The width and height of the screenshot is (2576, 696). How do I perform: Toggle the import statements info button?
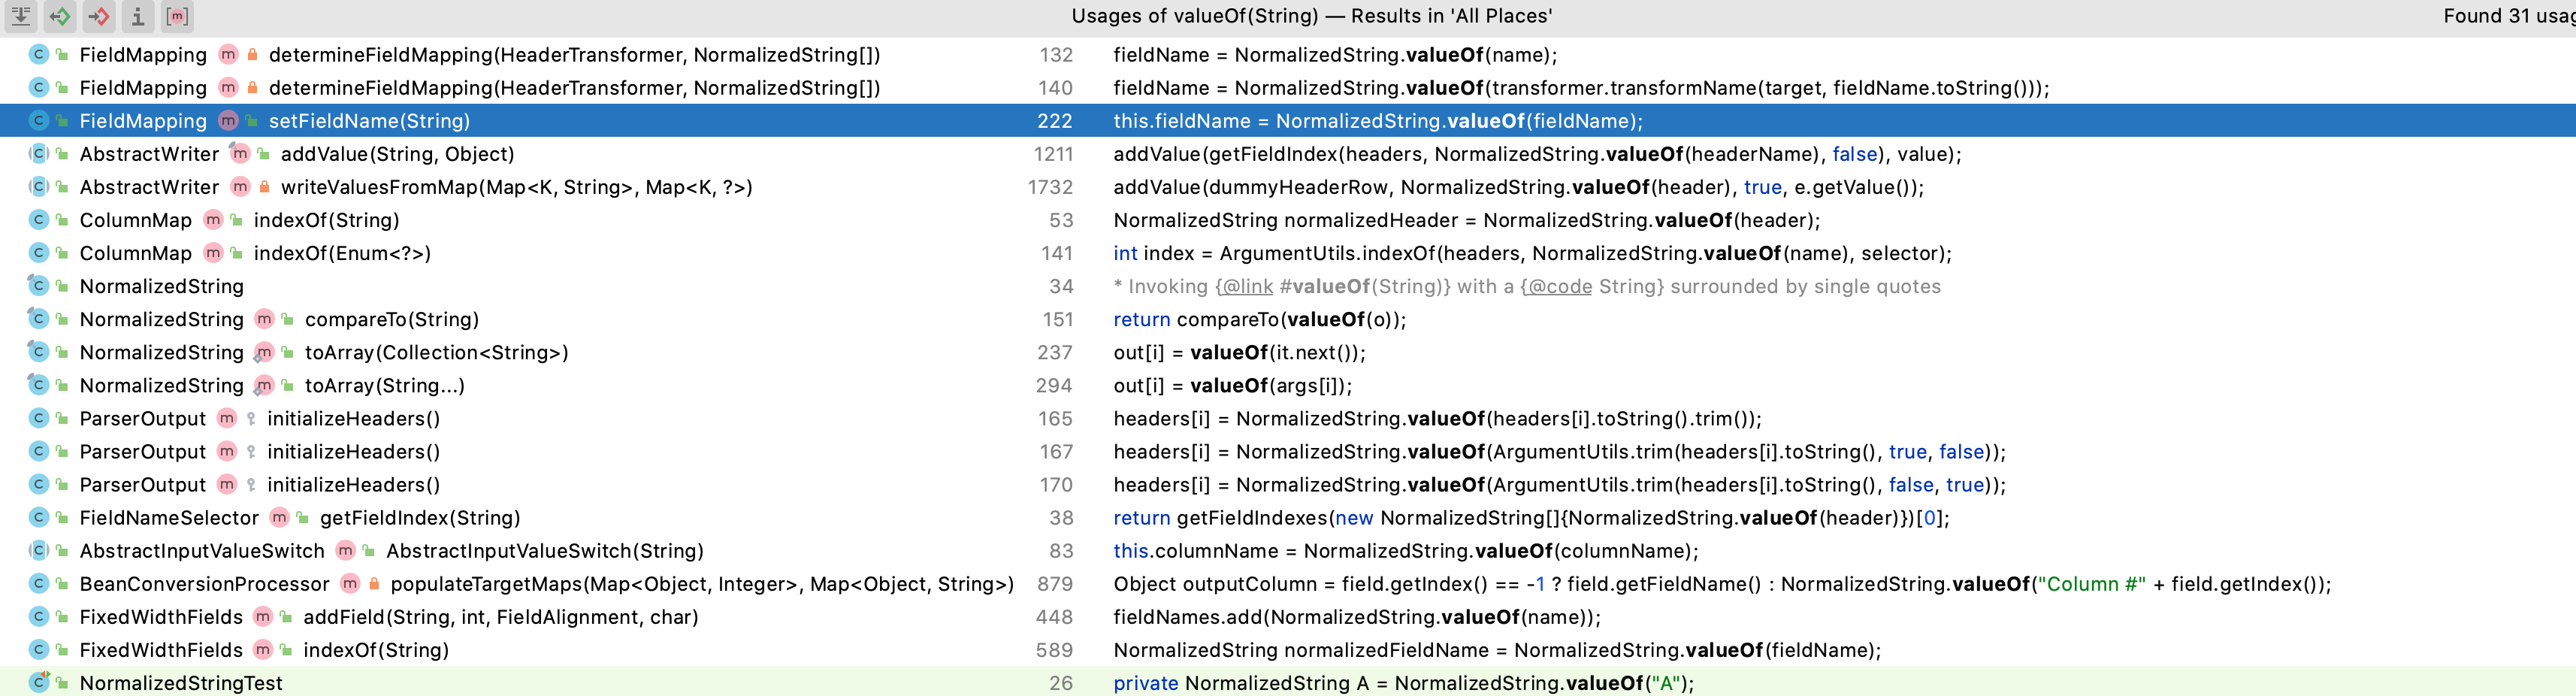coord(138,16)
